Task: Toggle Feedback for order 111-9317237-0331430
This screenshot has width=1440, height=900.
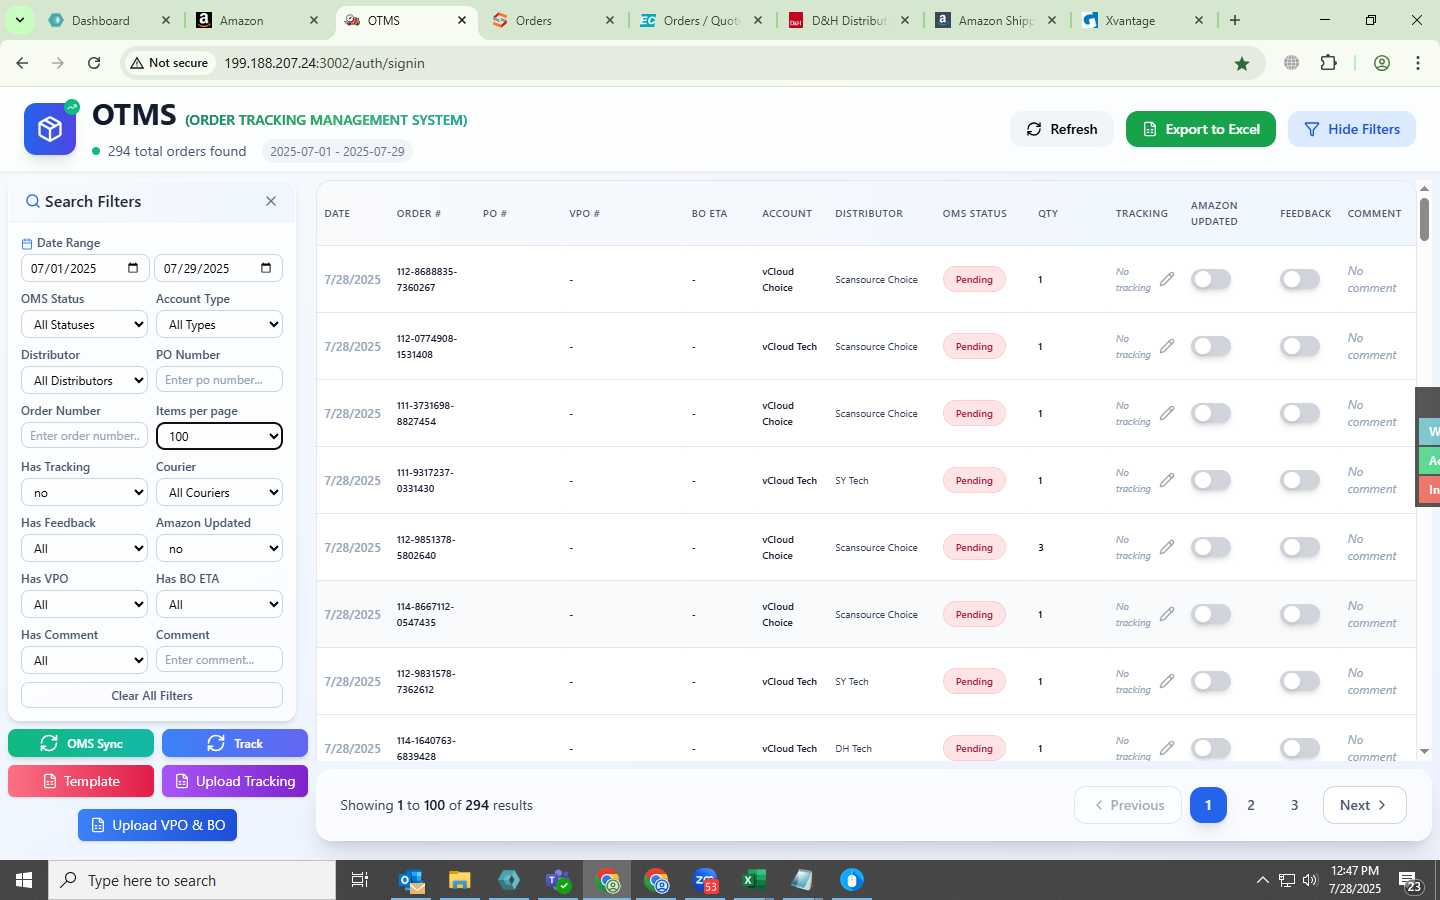Action: point(1300,480)
